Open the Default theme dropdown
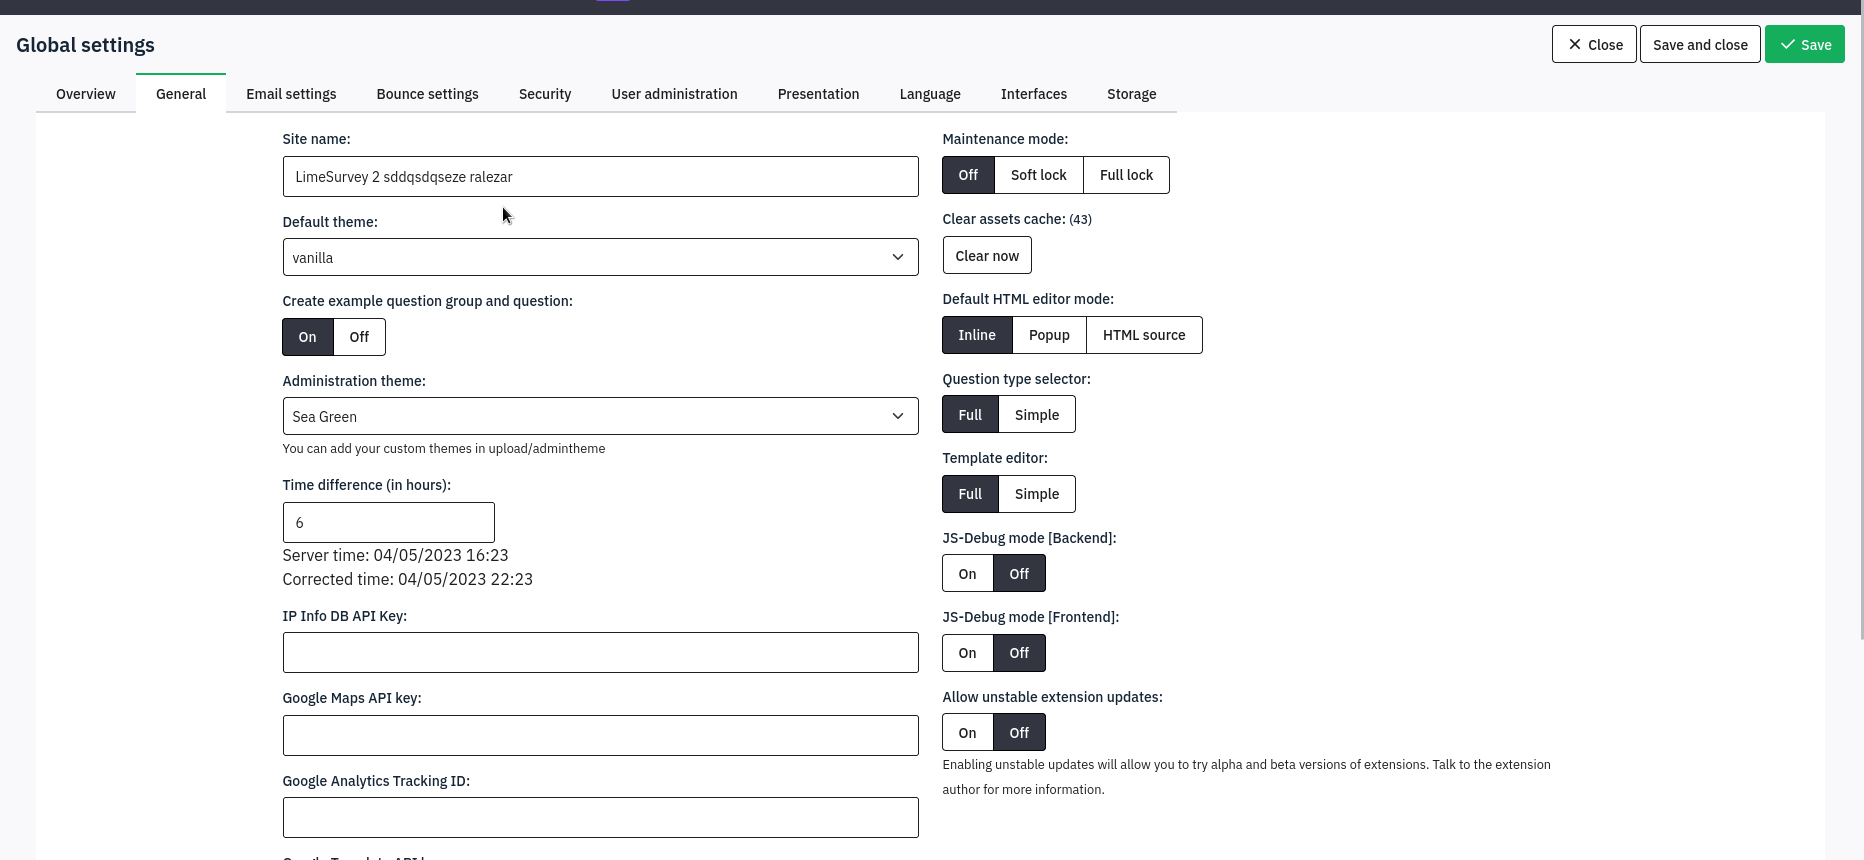 click(x=600, y=258)
